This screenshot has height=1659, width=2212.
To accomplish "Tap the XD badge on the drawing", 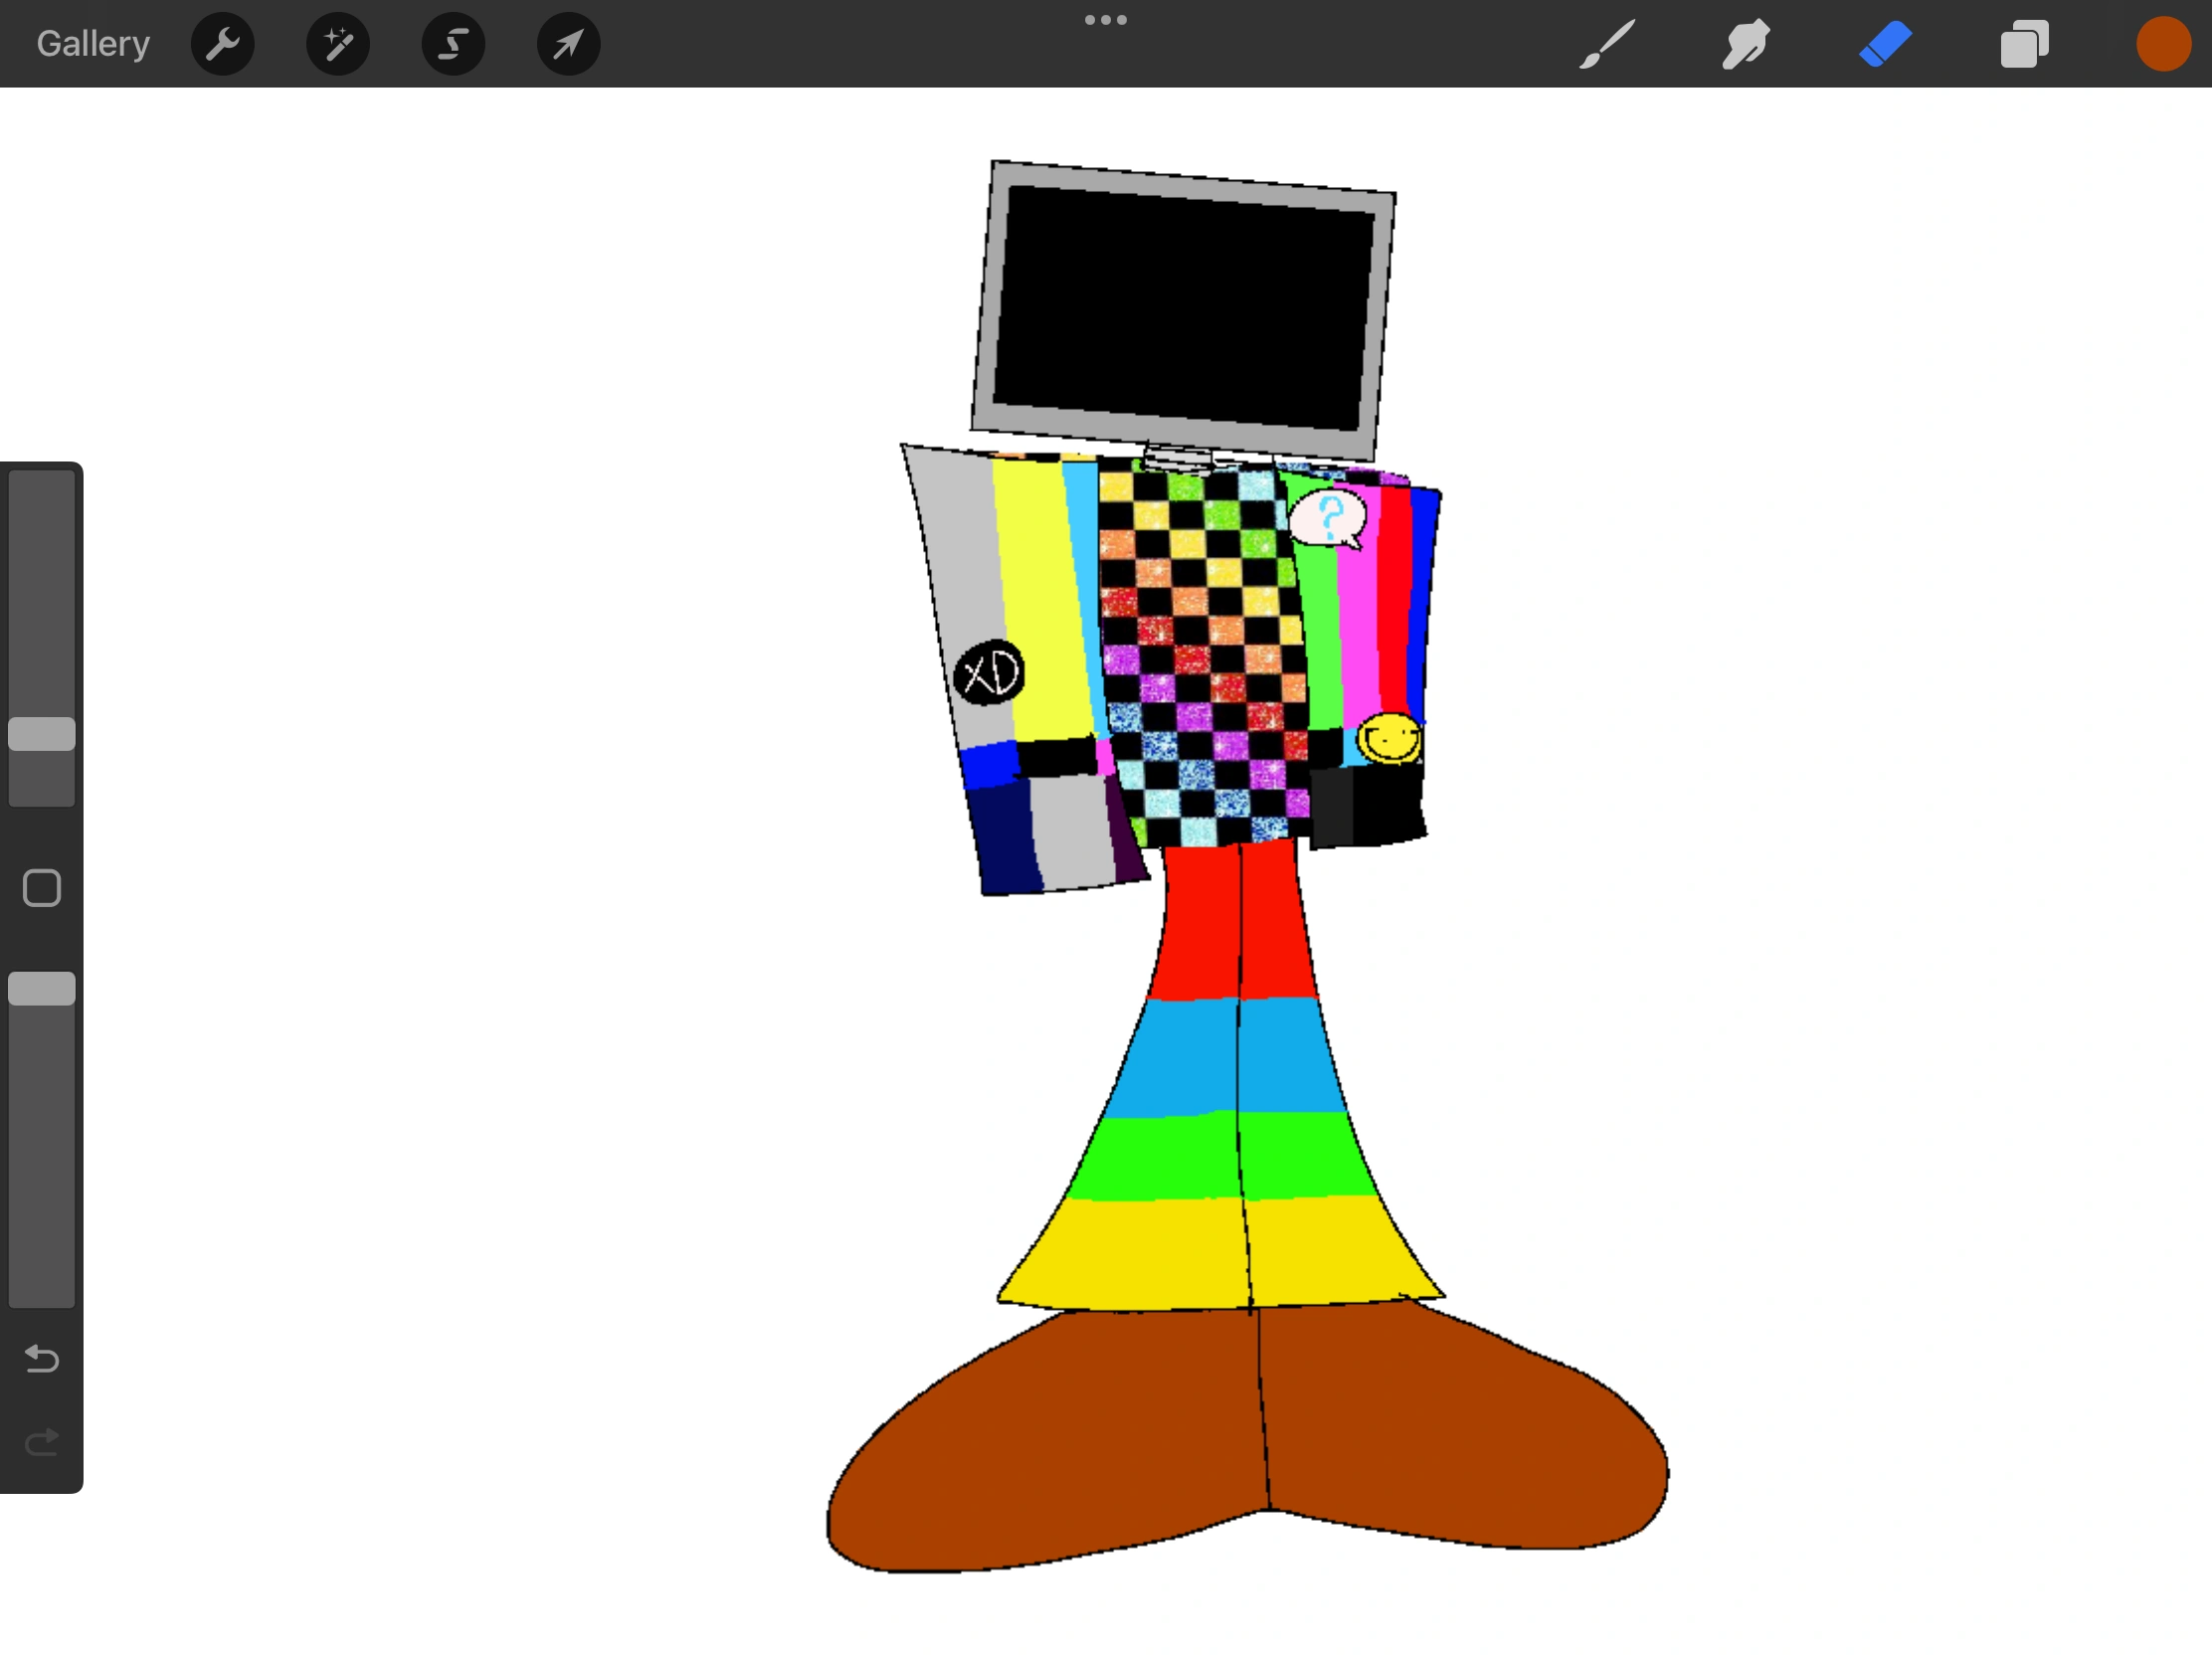I will click(x=989, y=673).
